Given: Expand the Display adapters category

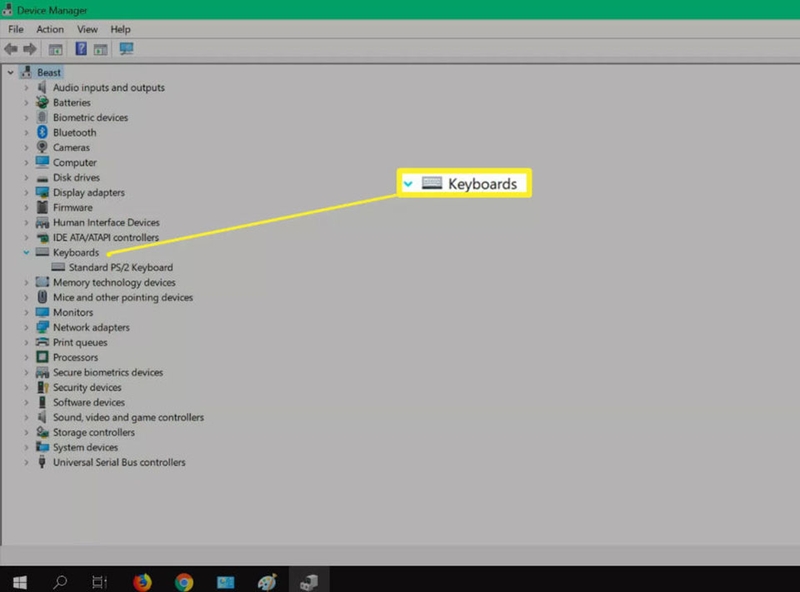Looking at the screenshot, I should (26, 192).
